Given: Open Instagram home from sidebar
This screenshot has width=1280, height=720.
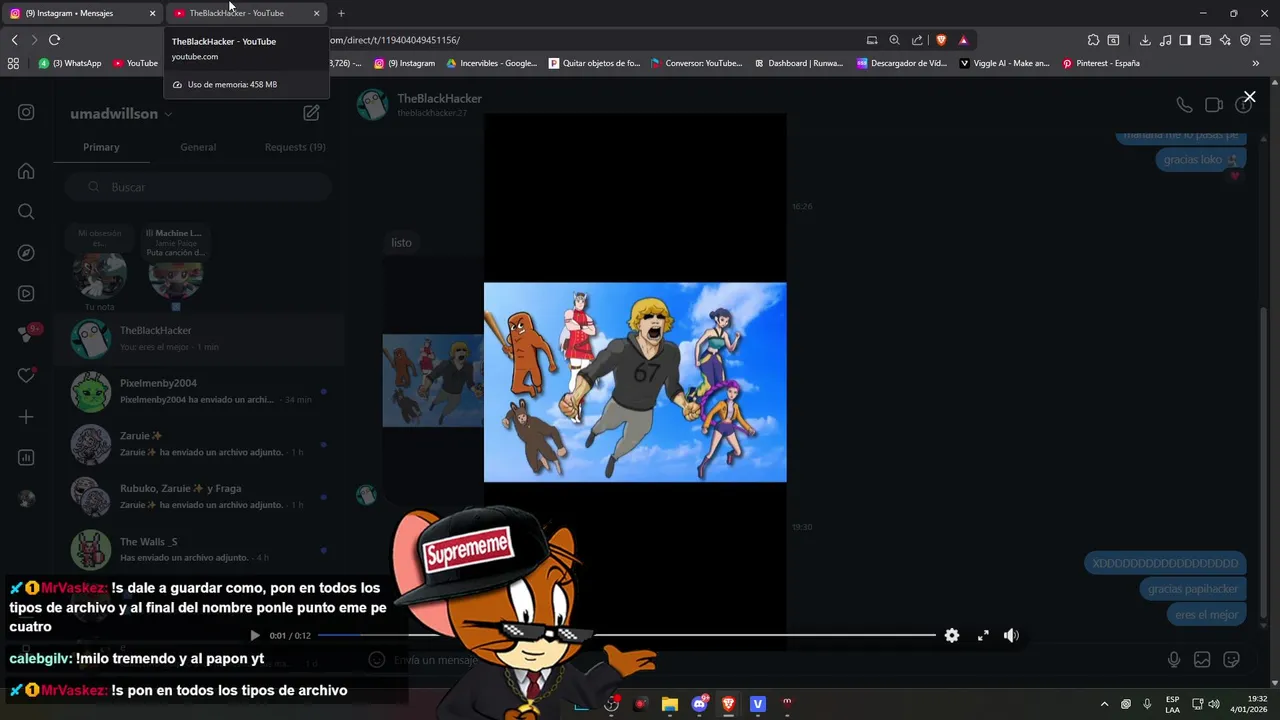Looking at the screenshot, I should click(x=26, y=172).
